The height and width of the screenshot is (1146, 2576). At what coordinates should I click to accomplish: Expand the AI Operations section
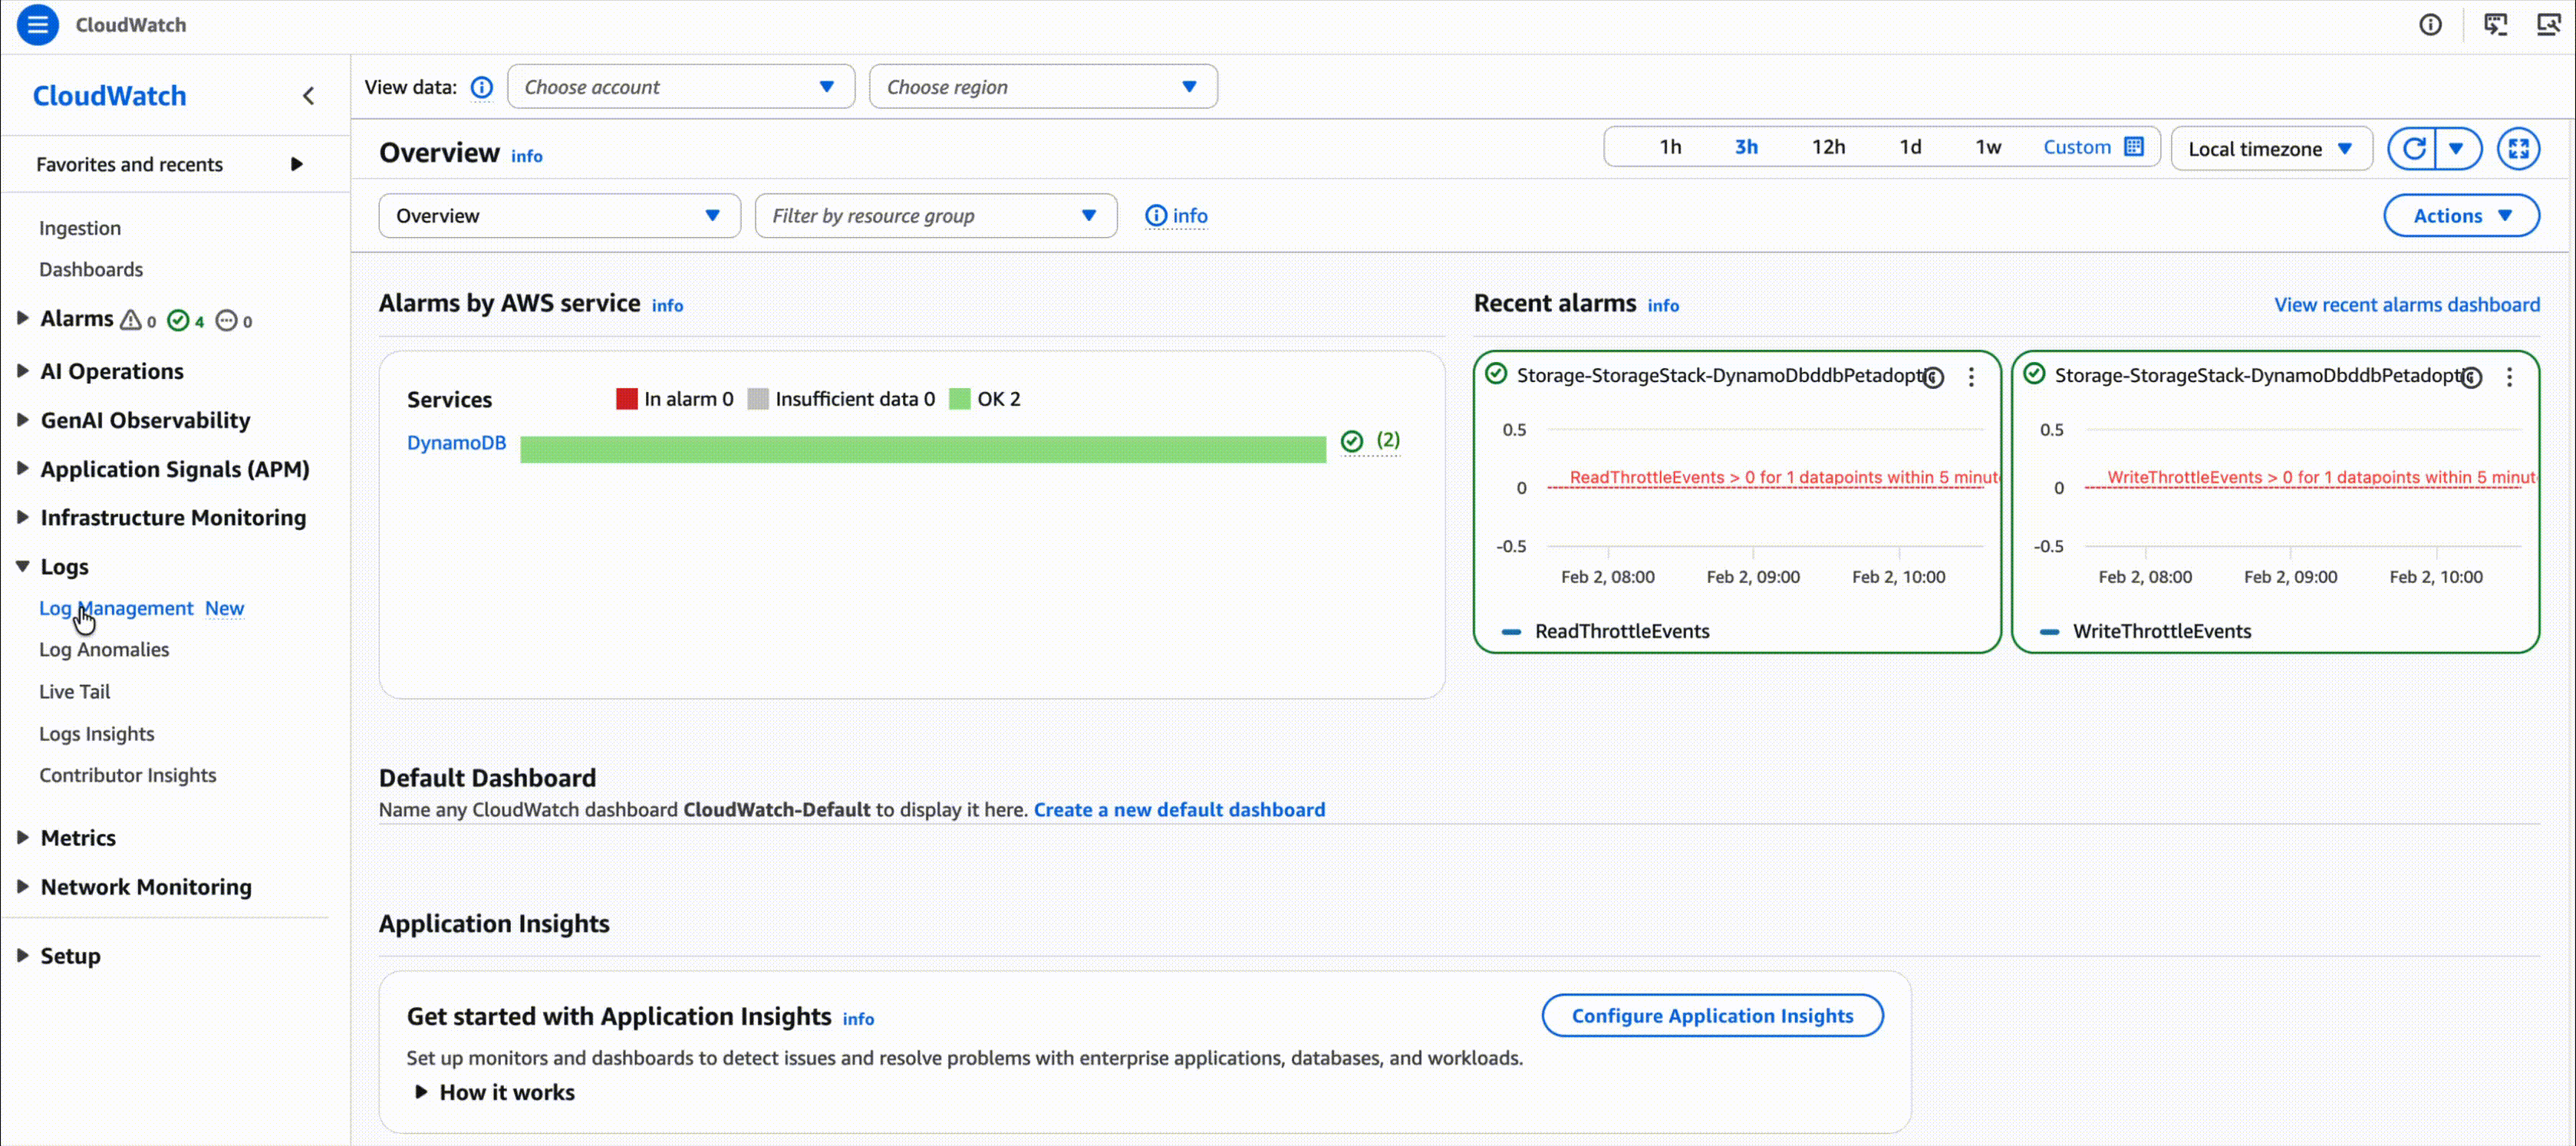tap(22, 371)
